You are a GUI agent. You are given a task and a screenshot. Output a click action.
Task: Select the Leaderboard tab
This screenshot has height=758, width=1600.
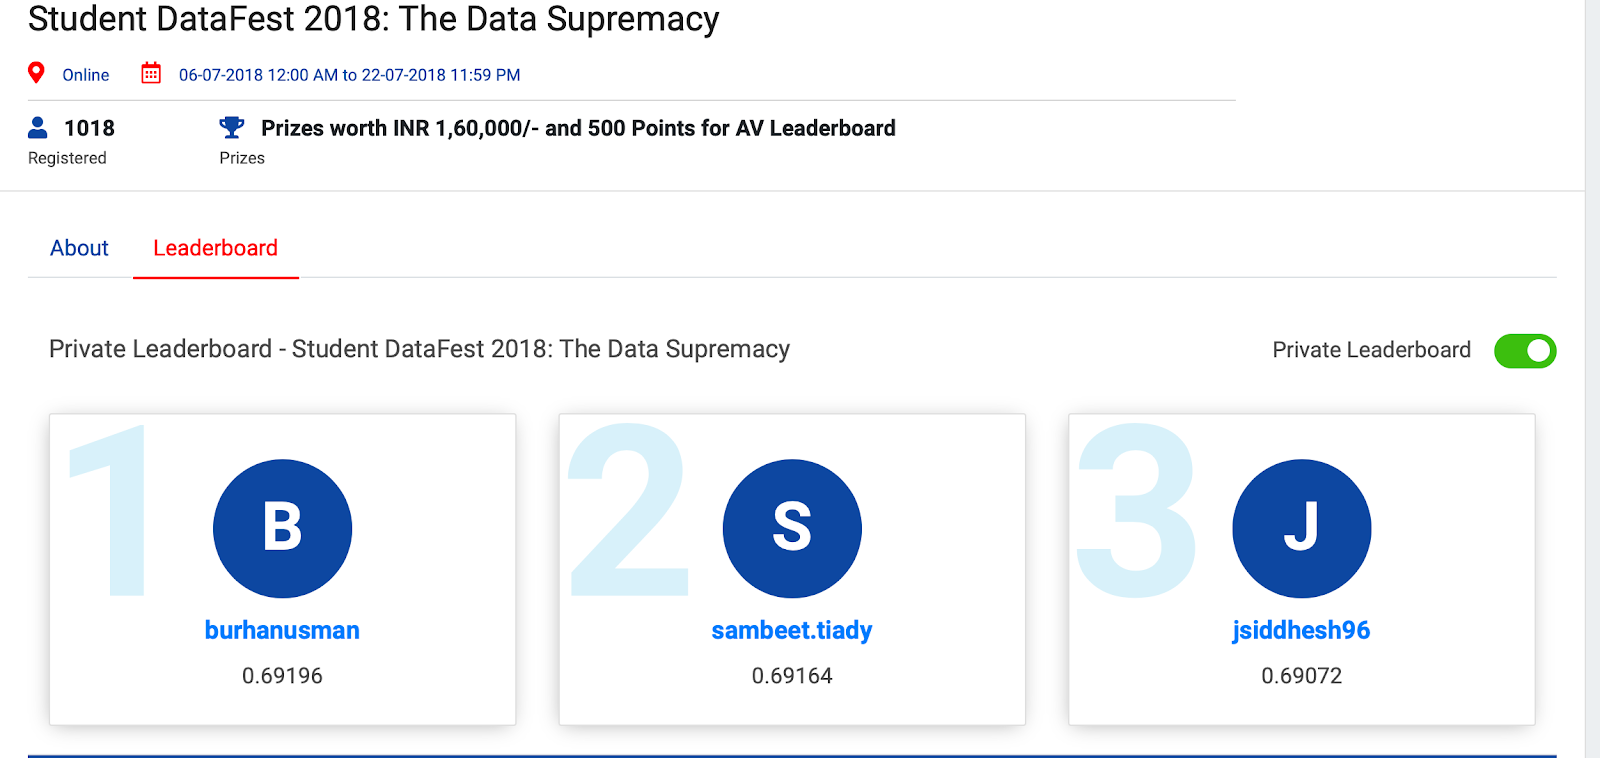tap(215, 248)
